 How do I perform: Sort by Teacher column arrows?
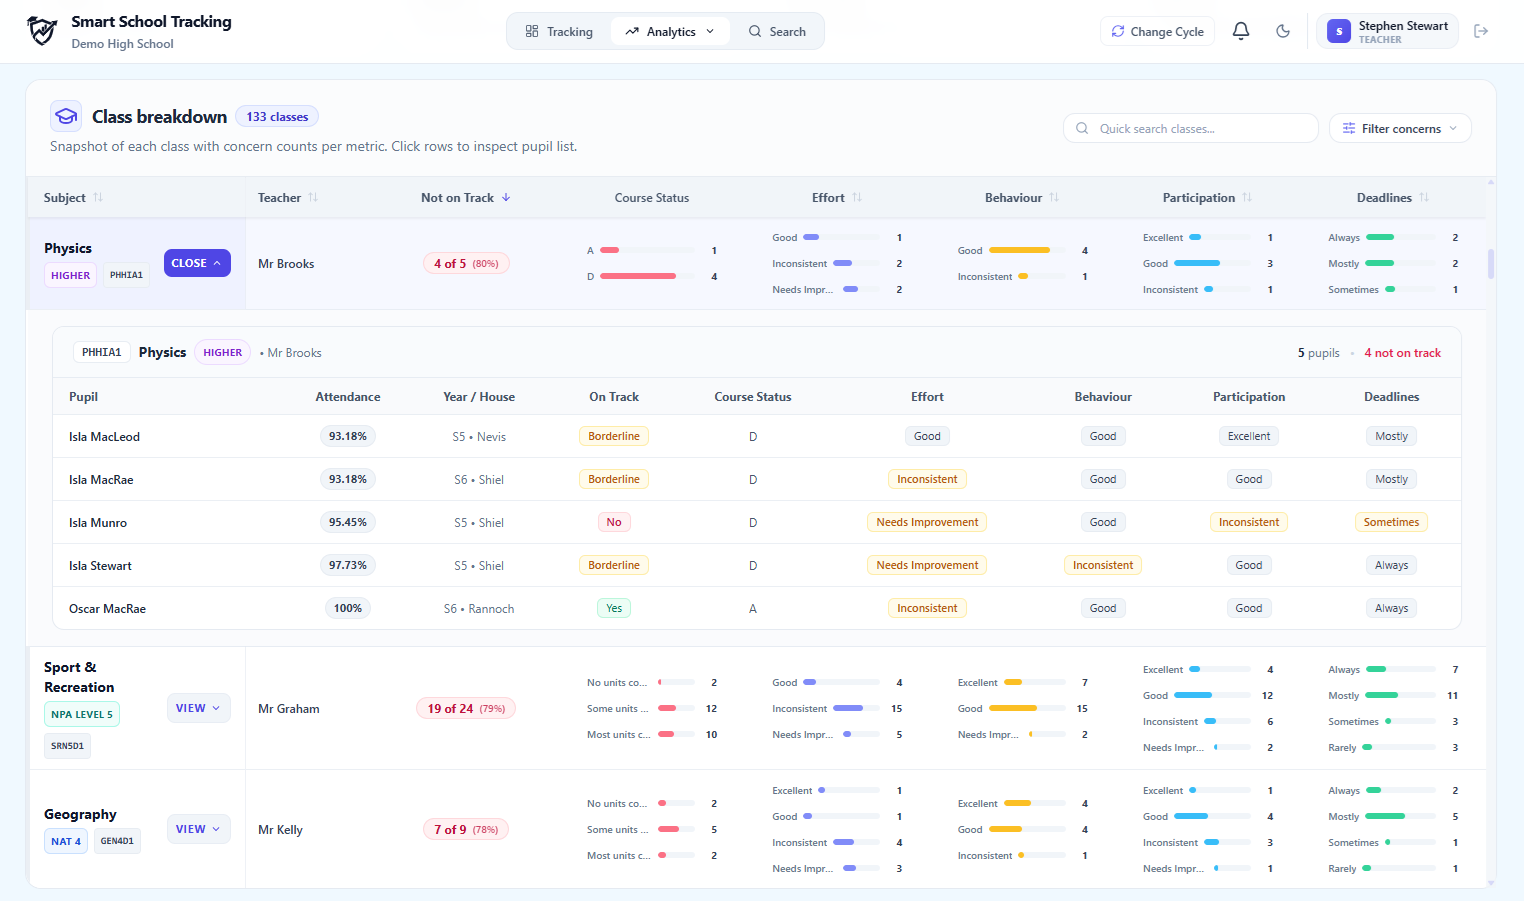point(313,198)
